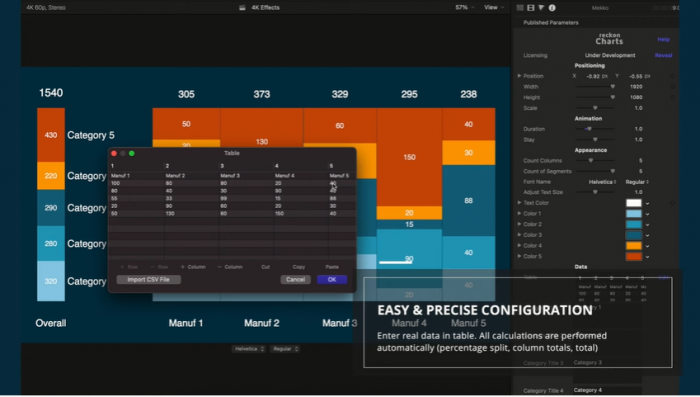Click the orange Color 4 swatch

pos(633,246)
